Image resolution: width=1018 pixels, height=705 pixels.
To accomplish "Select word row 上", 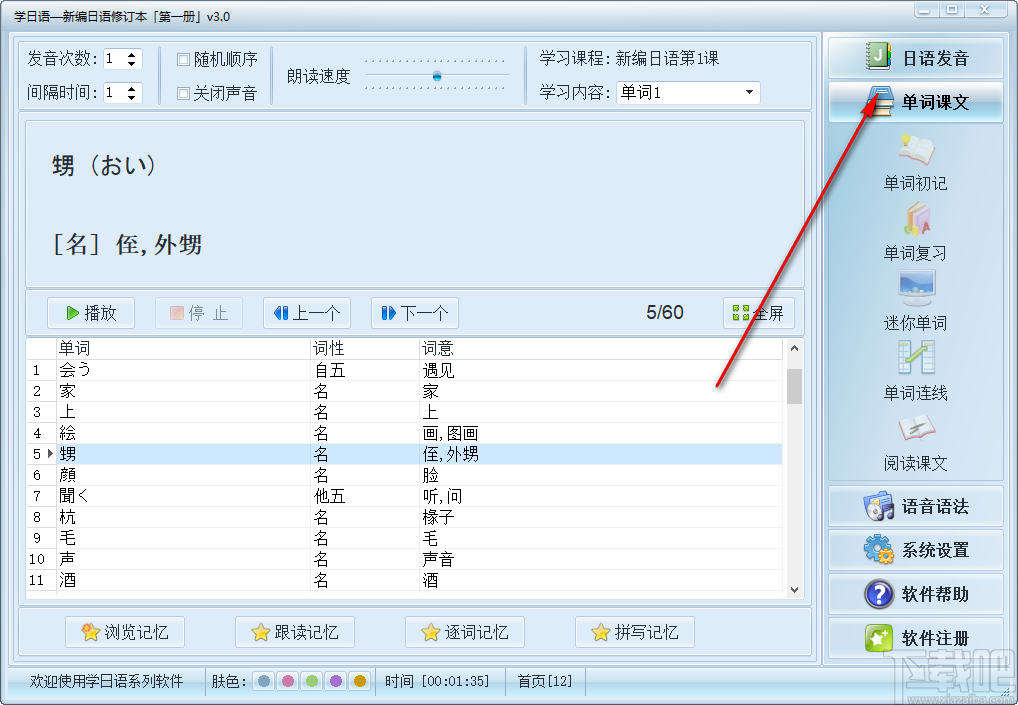I will [x=404, y=412].
